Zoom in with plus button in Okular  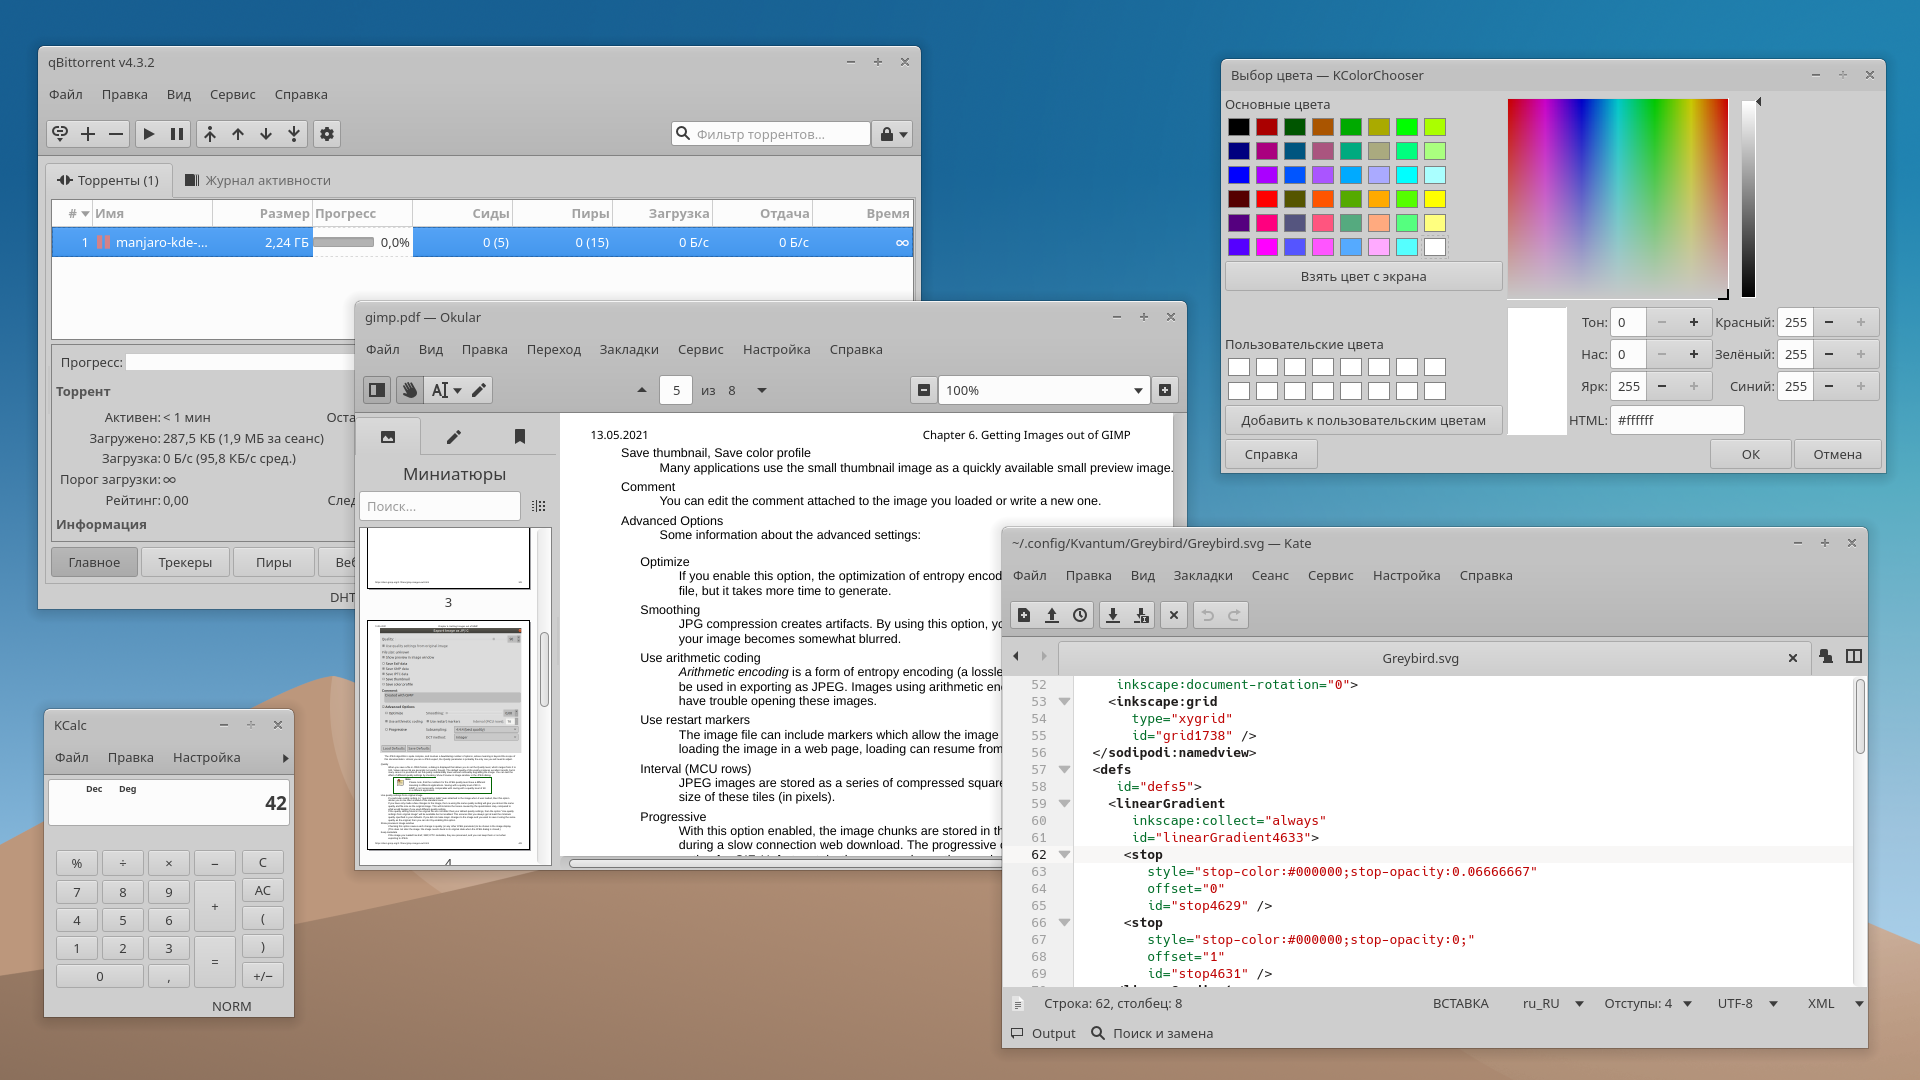coord(1165,390)
